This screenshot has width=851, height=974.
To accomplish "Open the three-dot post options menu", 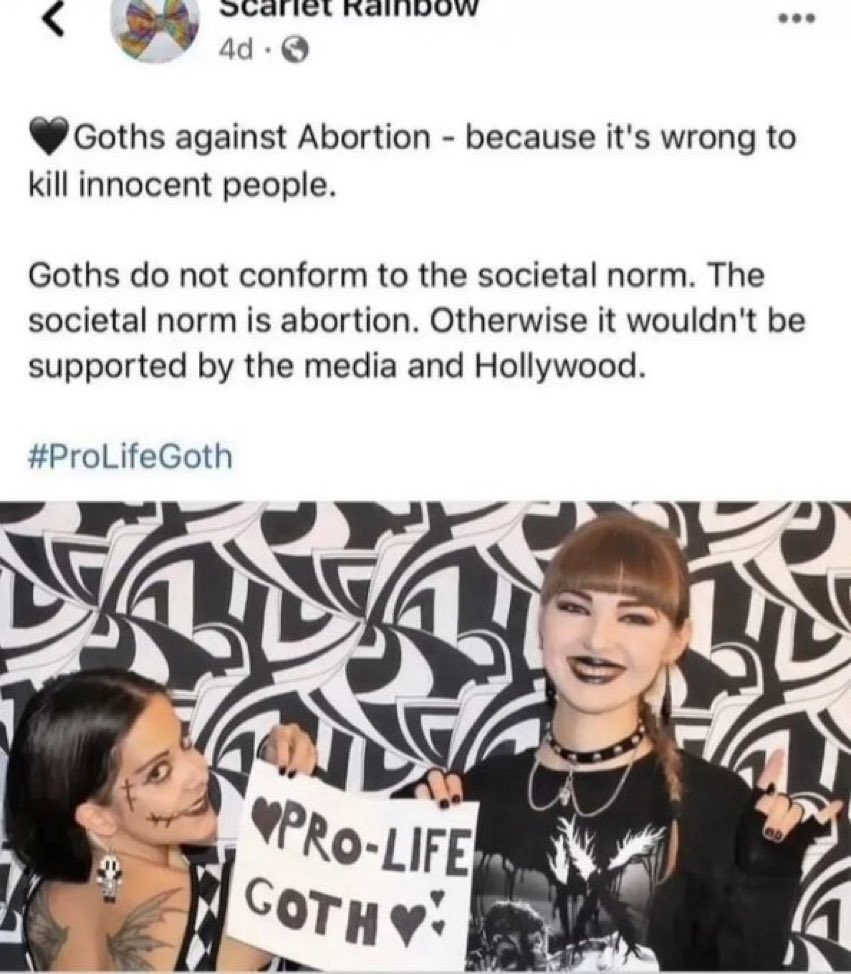I will point(797,19).
